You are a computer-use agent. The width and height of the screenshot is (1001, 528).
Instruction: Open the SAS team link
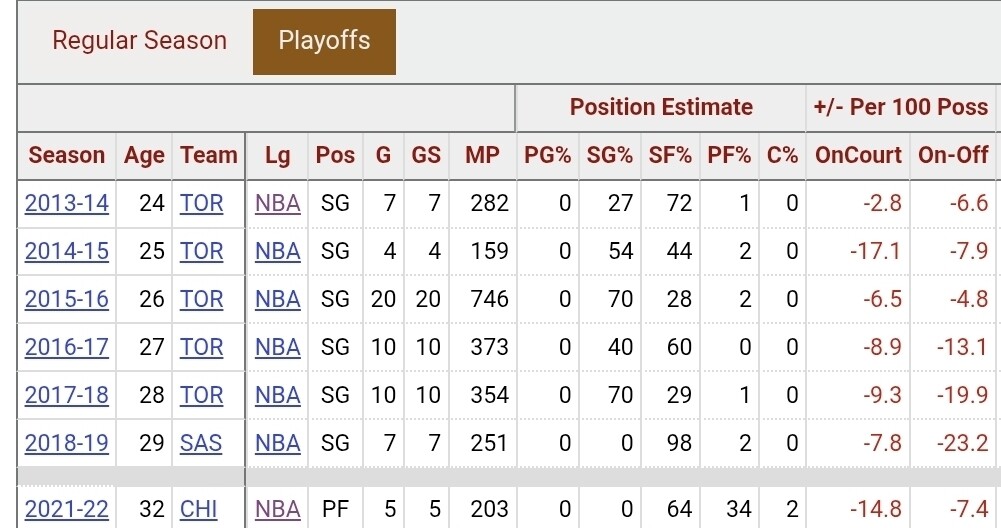(201, 443)
